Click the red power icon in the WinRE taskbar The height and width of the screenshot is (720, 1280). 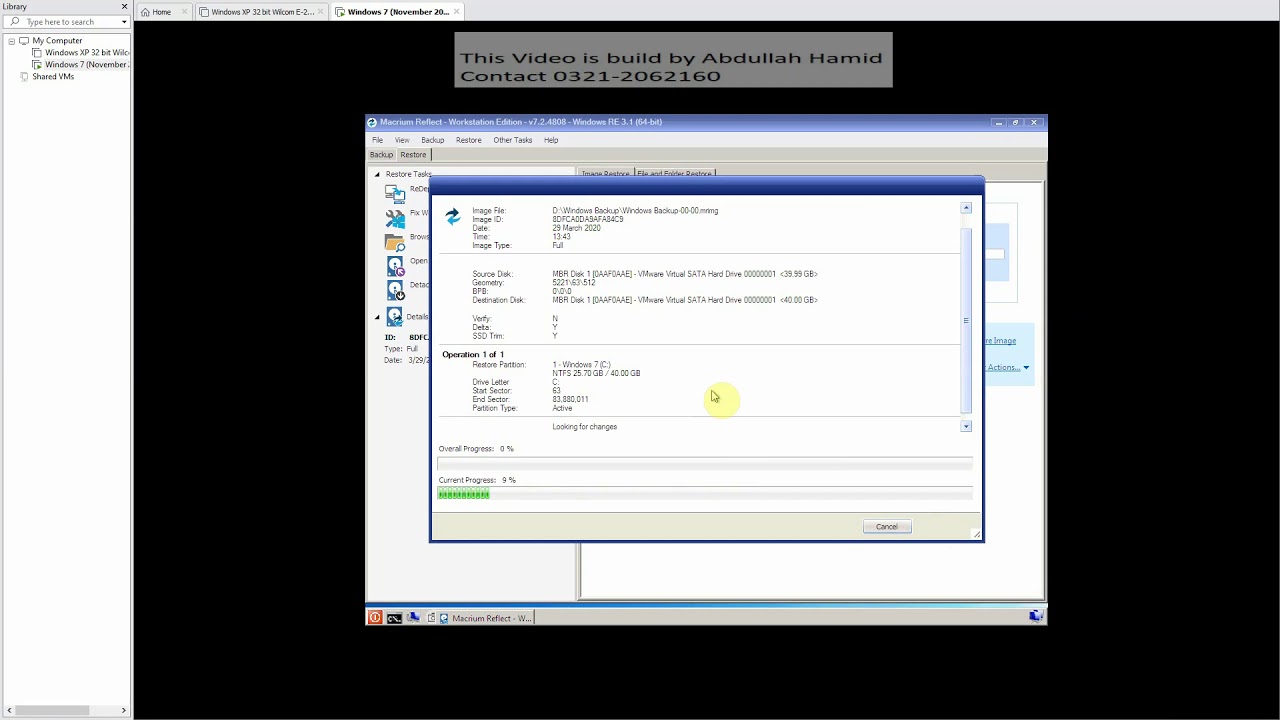[x=375, y=618]
